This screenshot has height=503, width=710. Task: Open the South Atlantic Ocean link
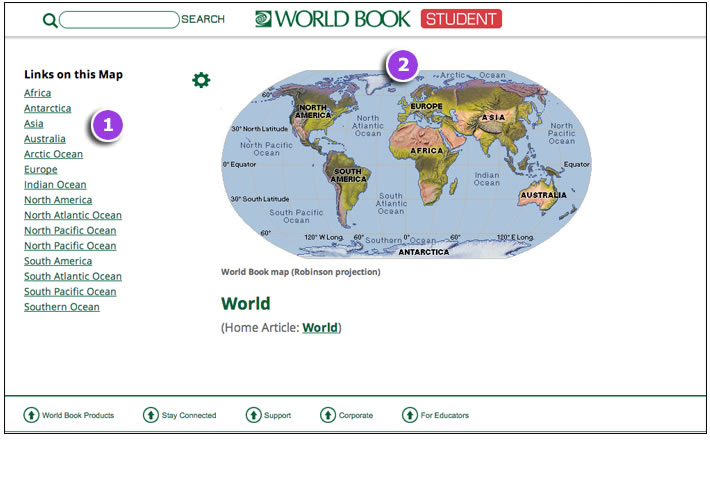73,277
